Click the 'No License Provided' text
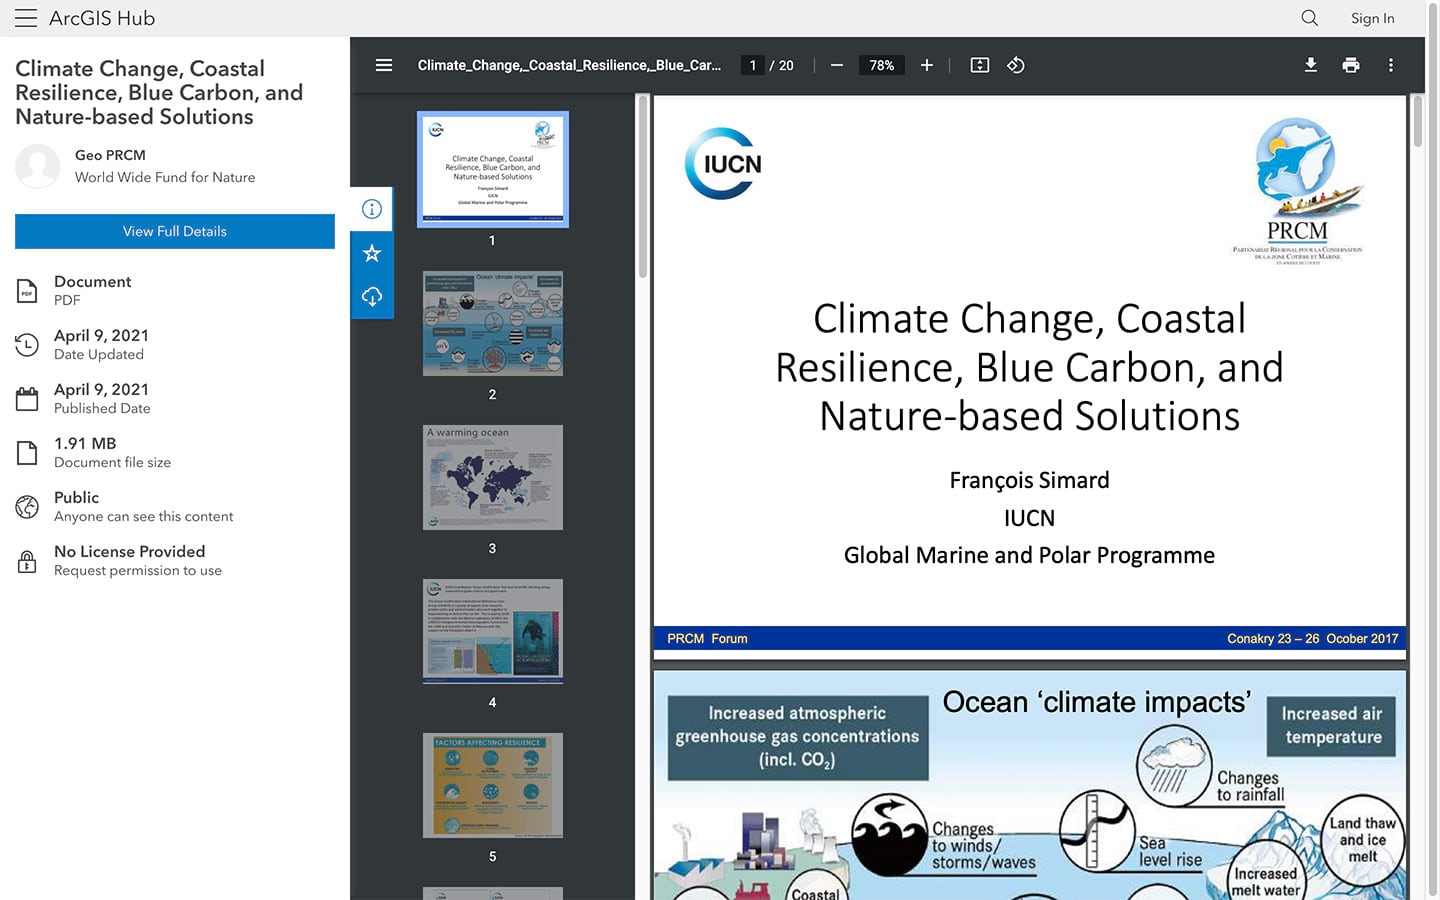This screenshot has width=1440, height=900. 129,551
